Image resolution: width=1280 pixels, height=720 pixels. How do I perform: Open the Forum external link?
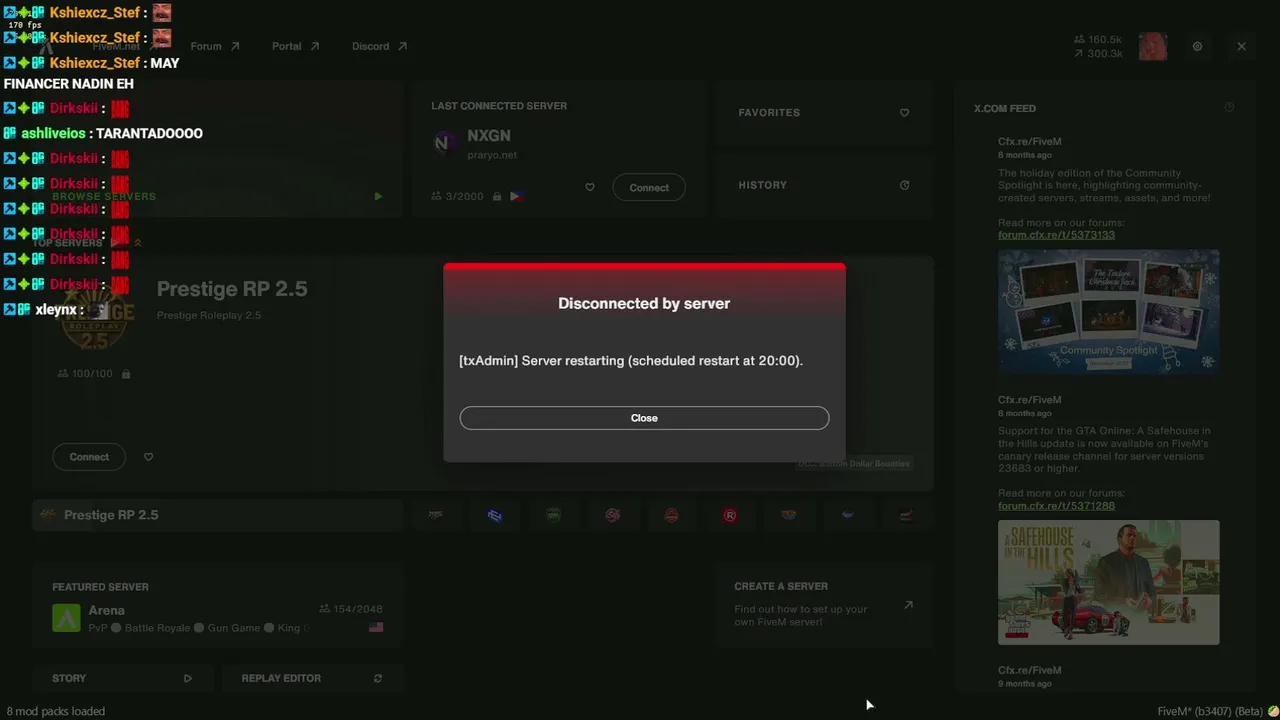coord(215,46)
